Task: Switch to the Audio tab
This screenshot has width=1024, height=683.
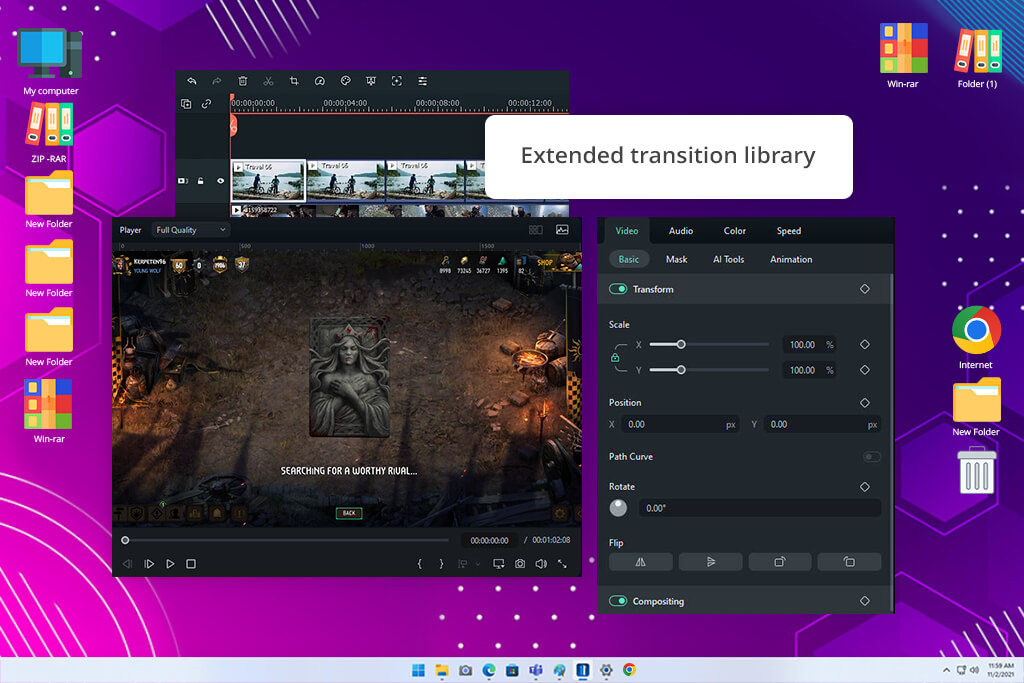Action: click(x=680, y=230)
